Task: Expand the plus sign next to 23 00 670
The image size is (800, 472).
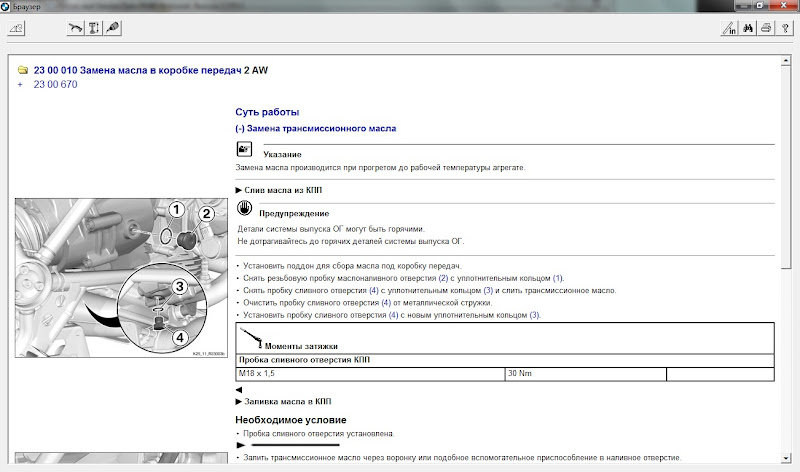Action: point(21,84)
